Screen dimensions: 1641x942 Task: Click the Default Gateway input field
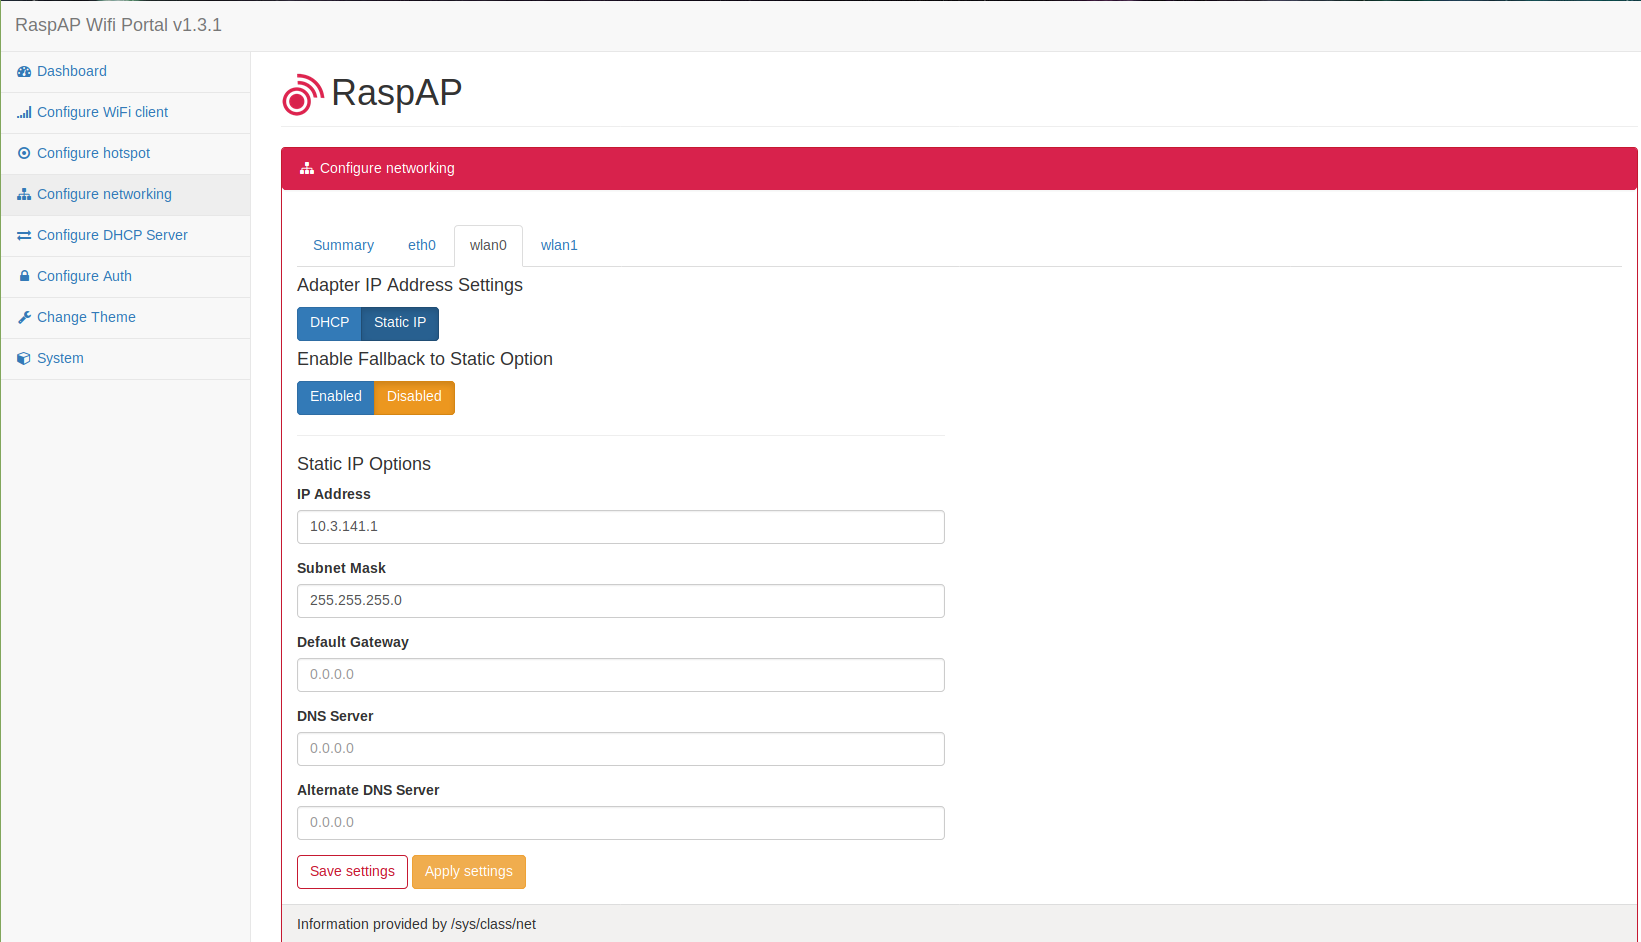point(620,675)
